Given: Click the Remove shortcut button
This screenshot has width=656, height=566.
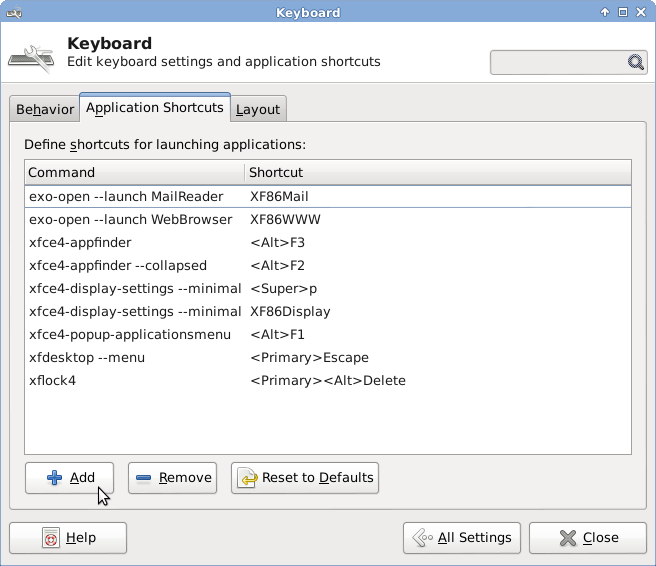Looking at the screenshot, I should pos(172,478).
